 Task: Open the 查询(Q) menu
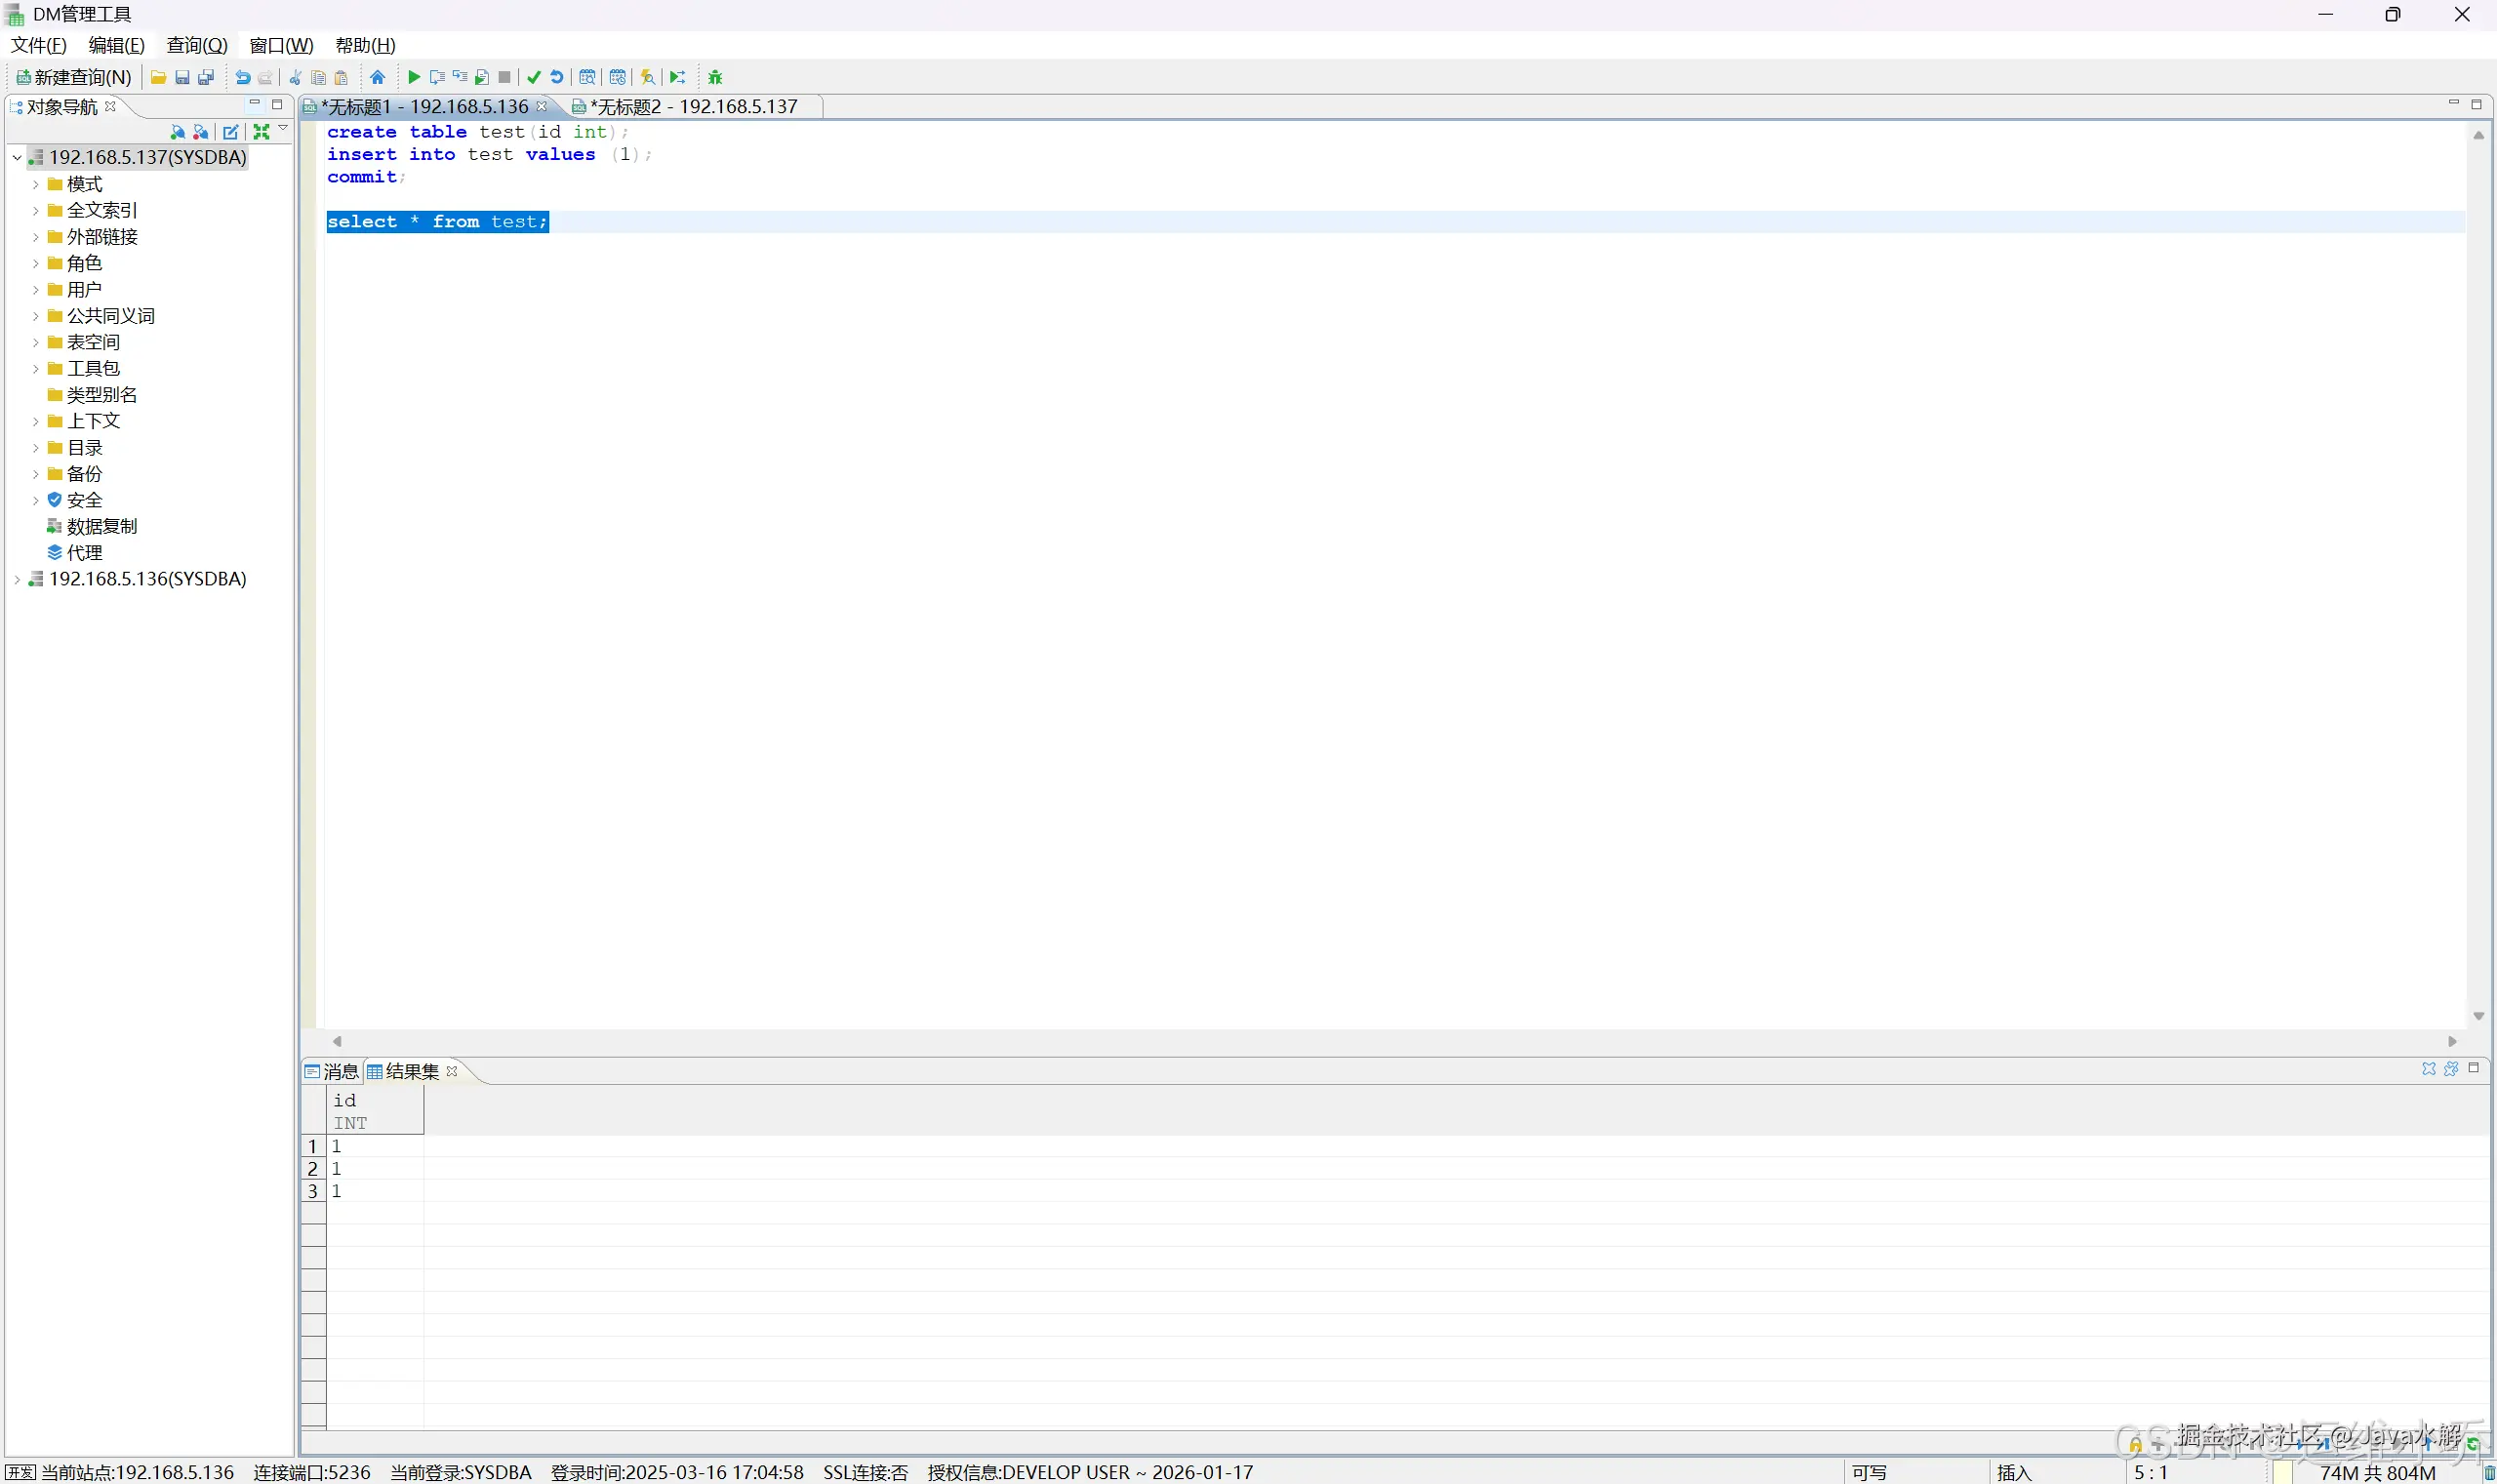(197, 45)
